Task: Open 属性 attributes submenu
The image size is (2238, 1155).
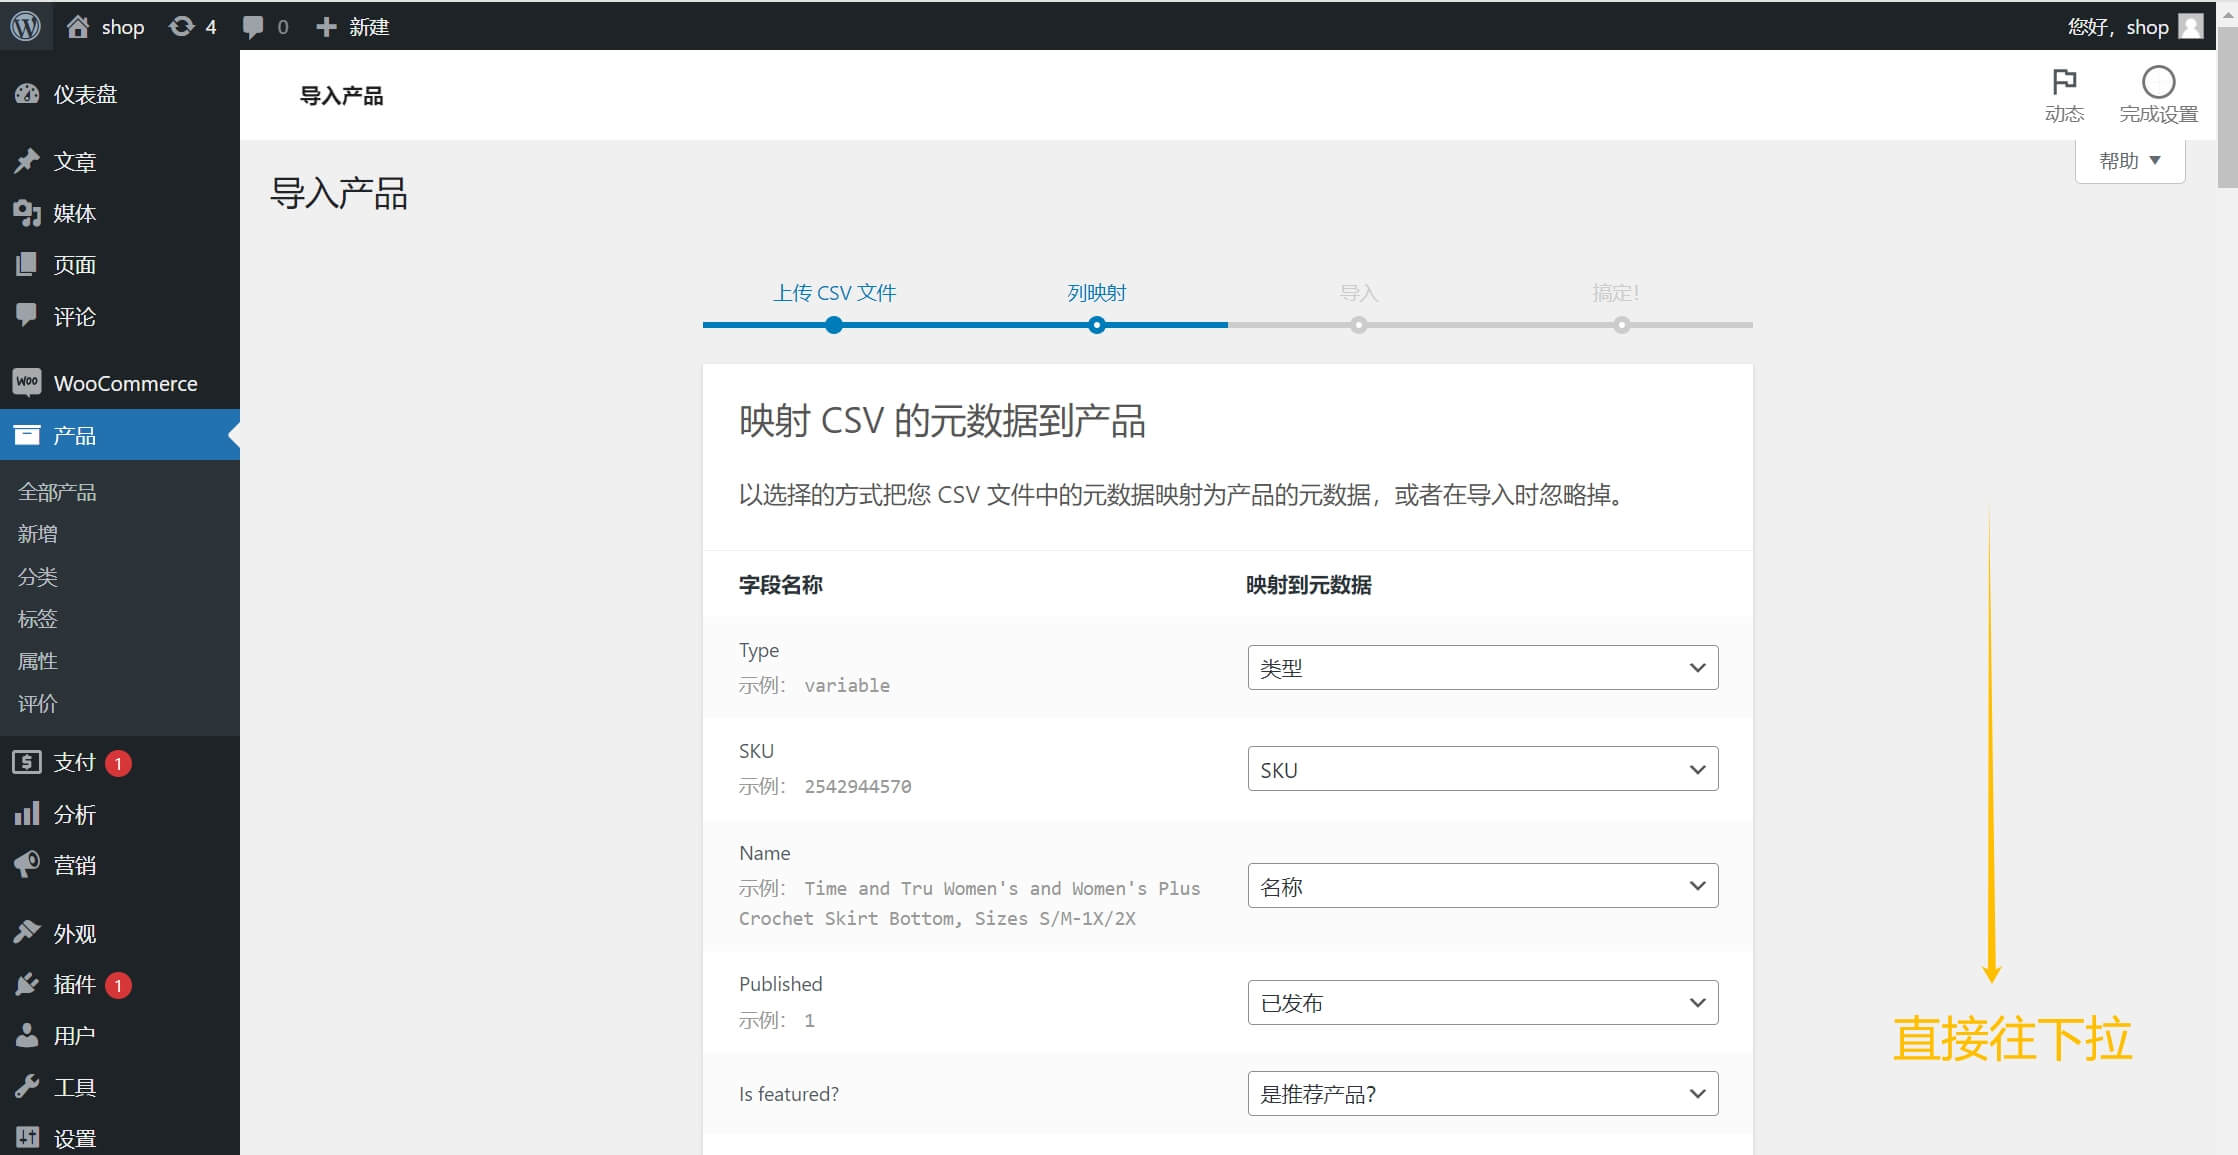Action: coord(38,661)
